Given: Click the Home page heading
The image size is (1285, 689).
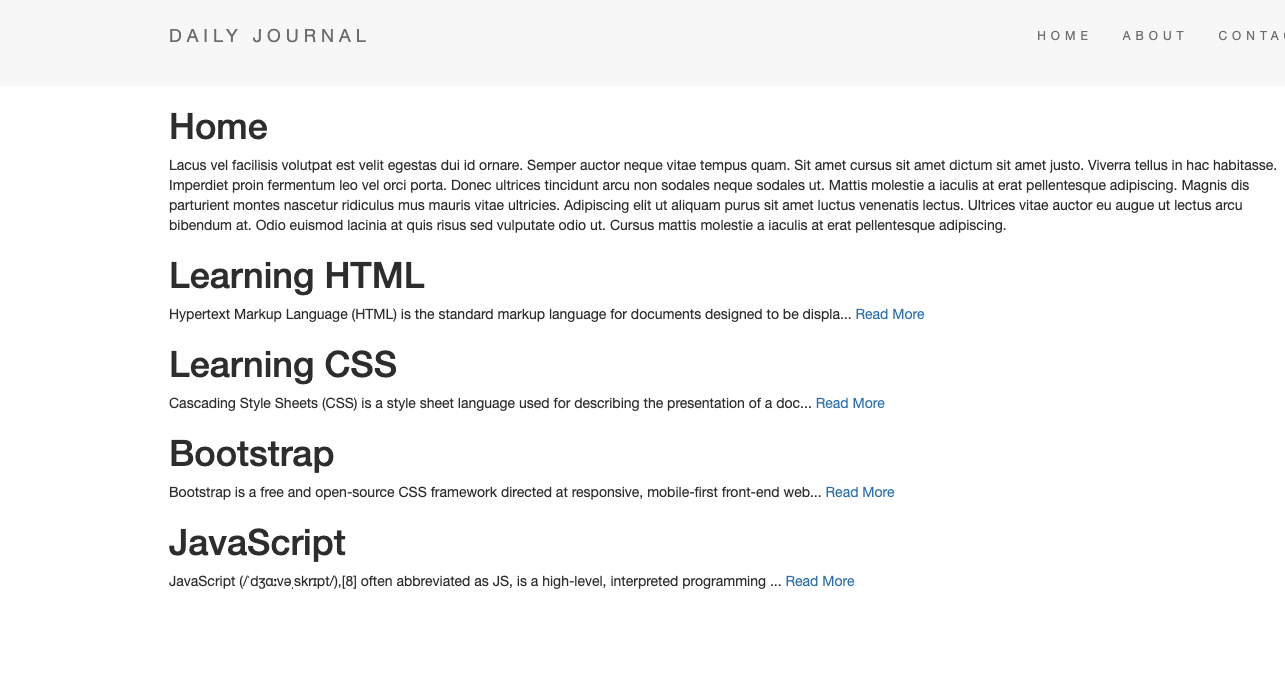Looking at the screenshot, I should click(218, 127).
